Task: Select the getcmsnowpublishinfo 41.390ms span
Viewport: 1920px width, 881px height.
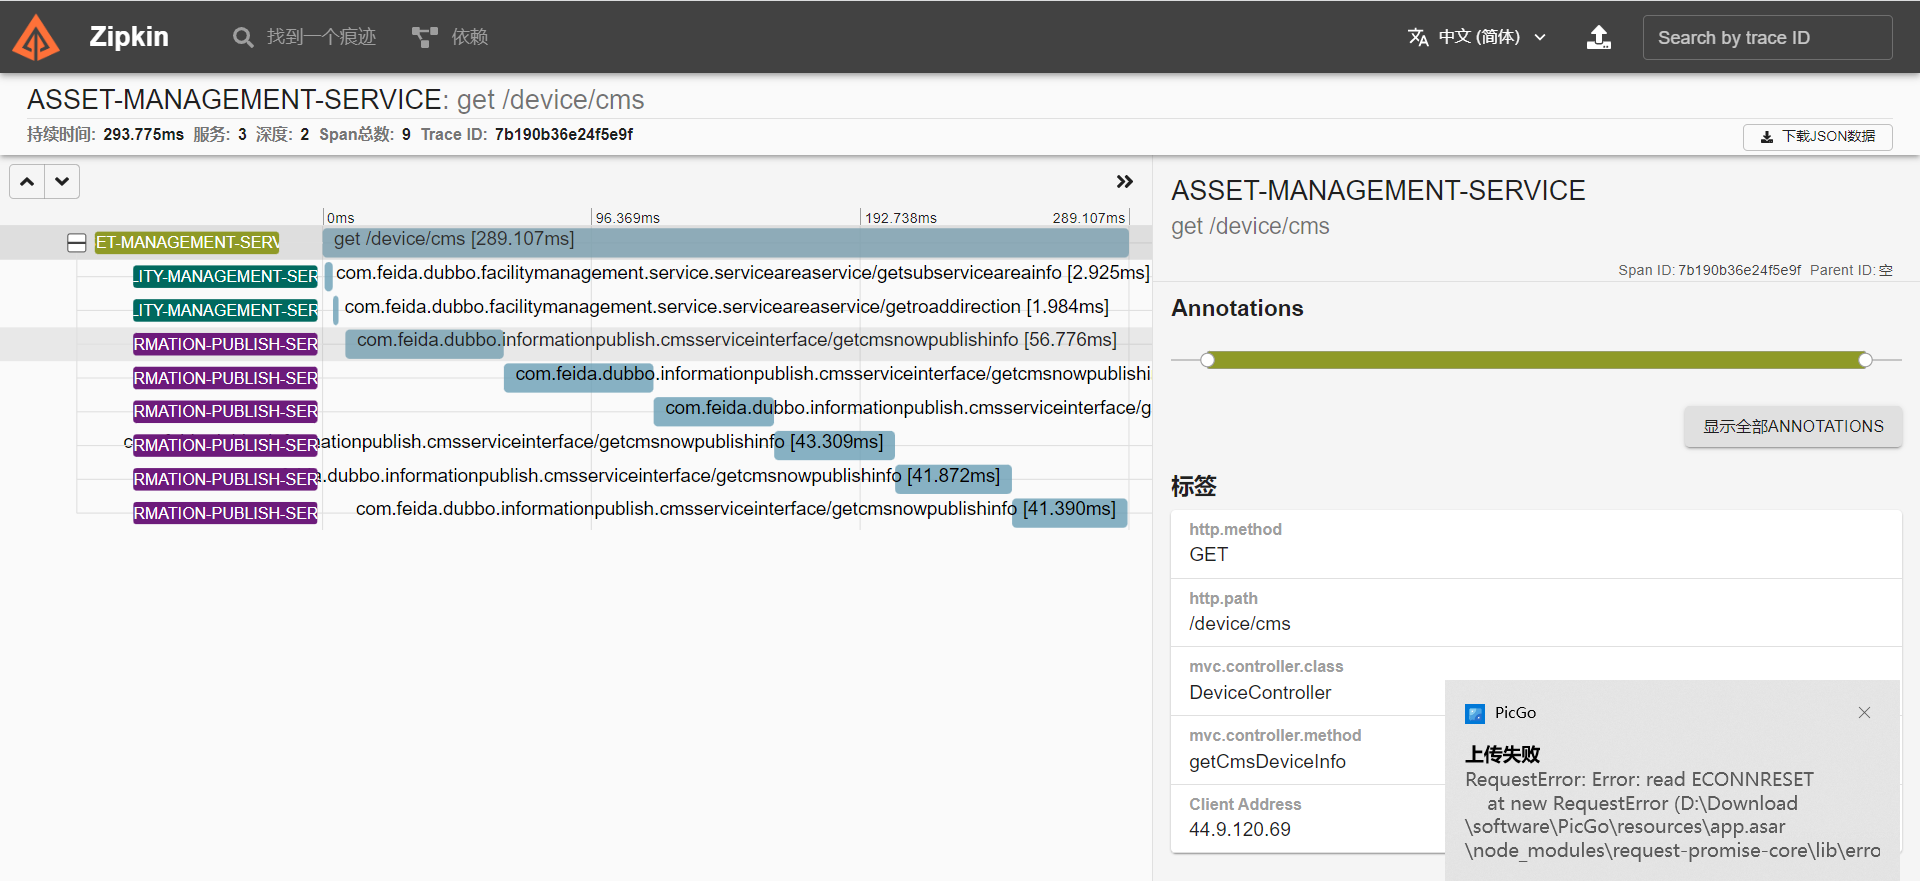Action: (1070, 511)
